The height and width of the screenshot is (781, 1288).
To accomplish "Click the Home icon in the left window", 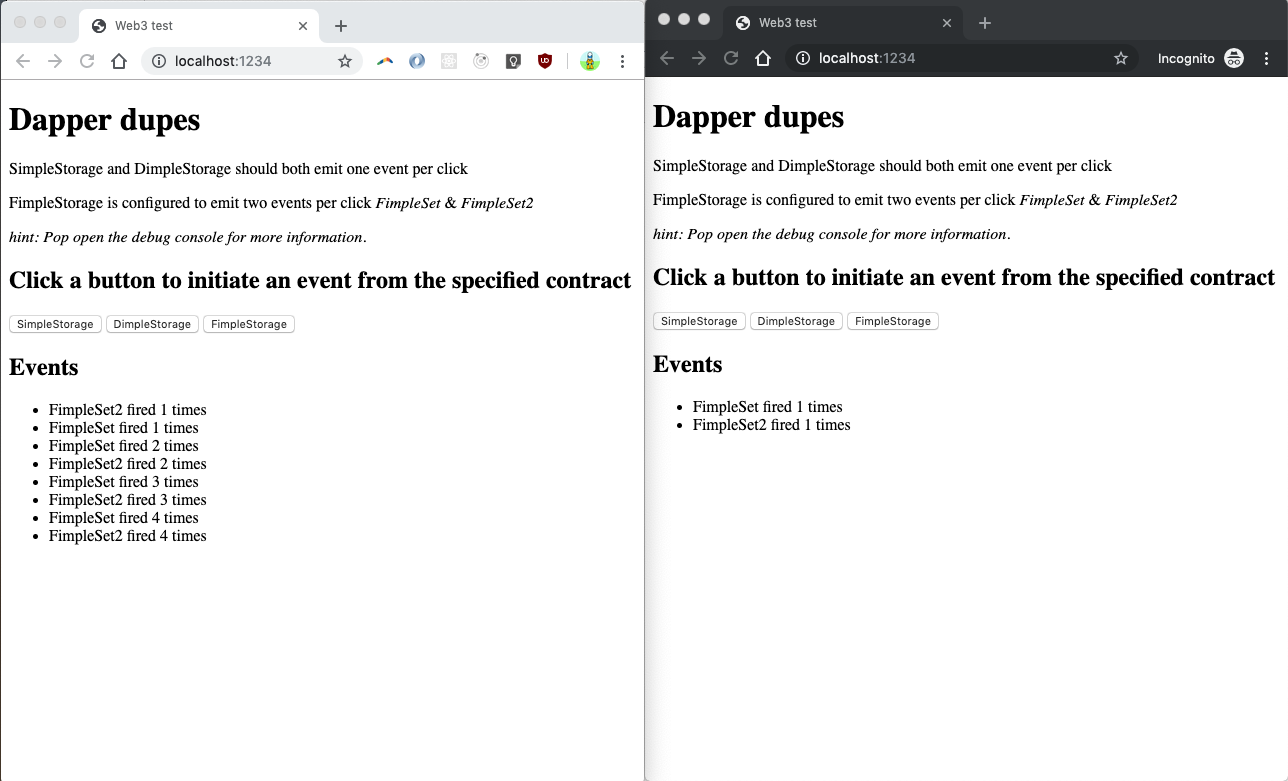I will [119, 61].
